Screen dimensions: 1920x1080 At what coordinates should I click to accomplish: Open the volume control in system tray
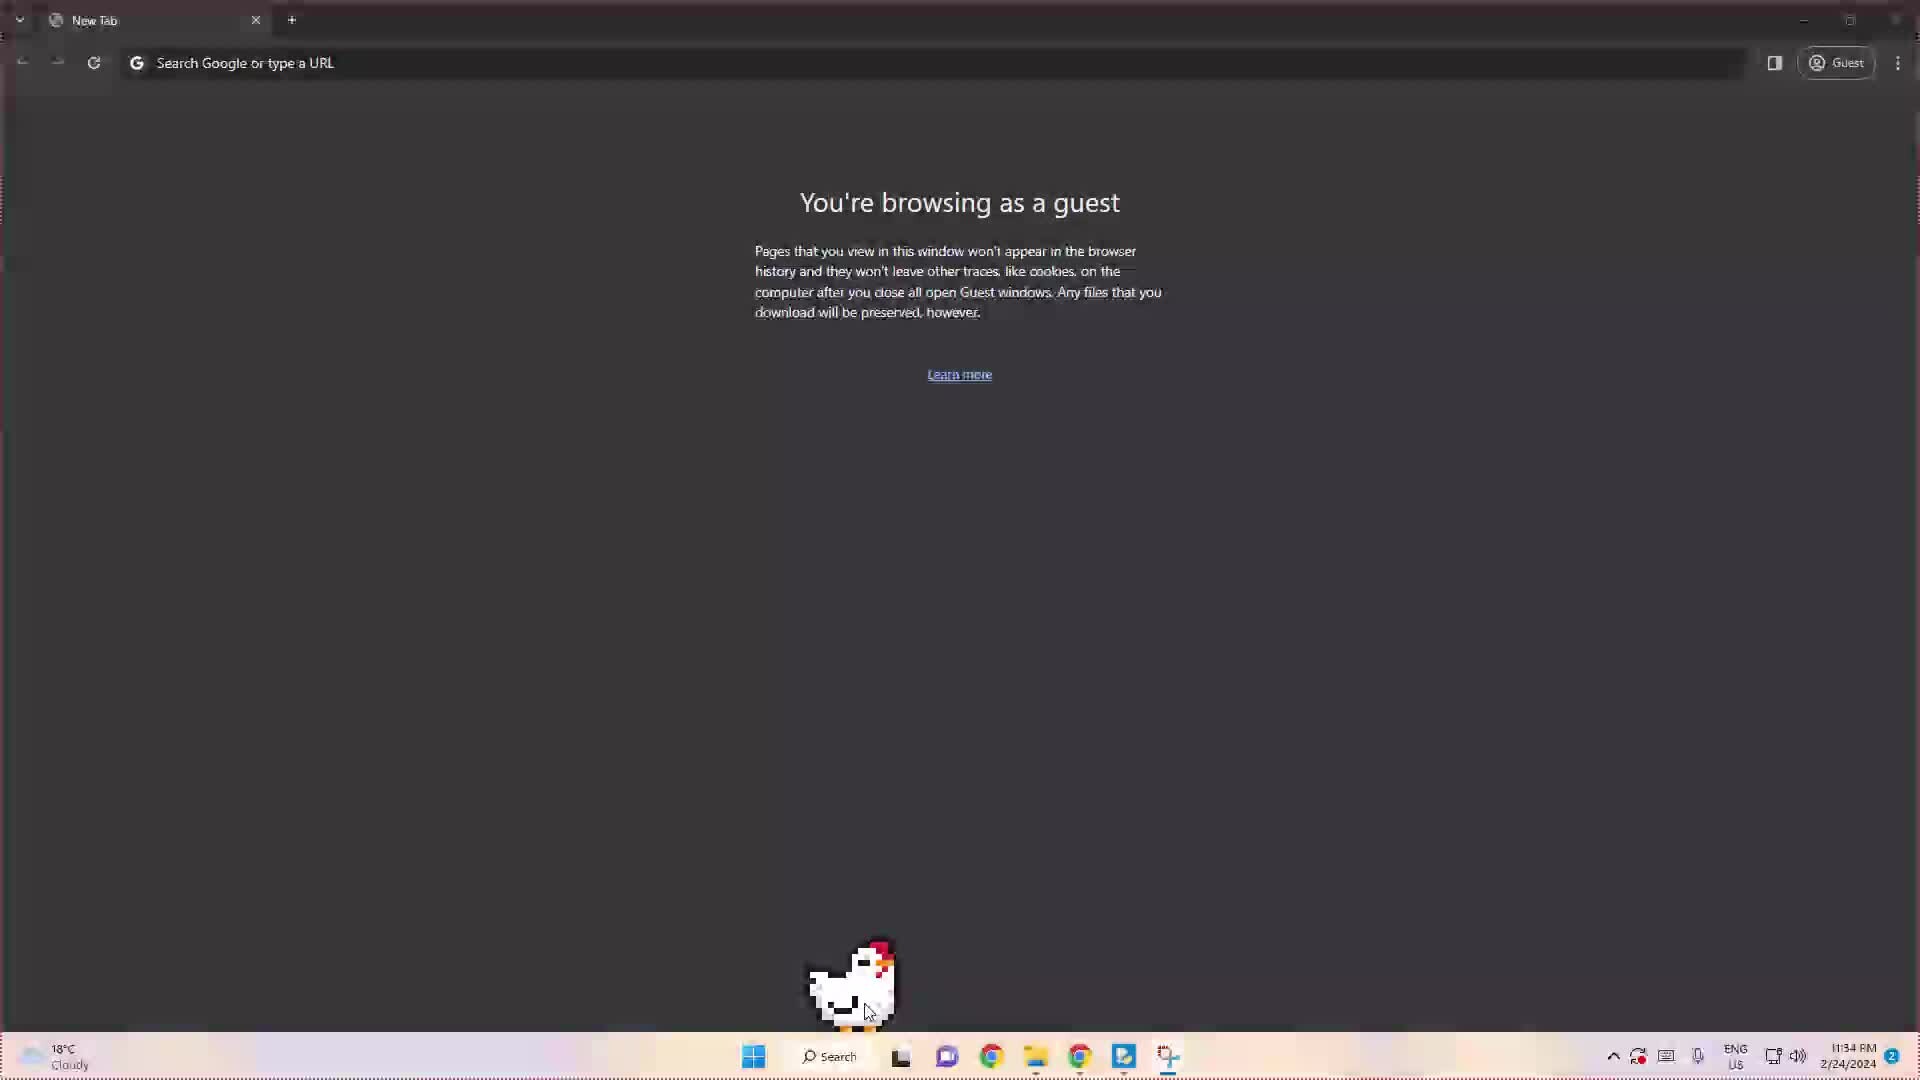click(x=1798, y=1056)
